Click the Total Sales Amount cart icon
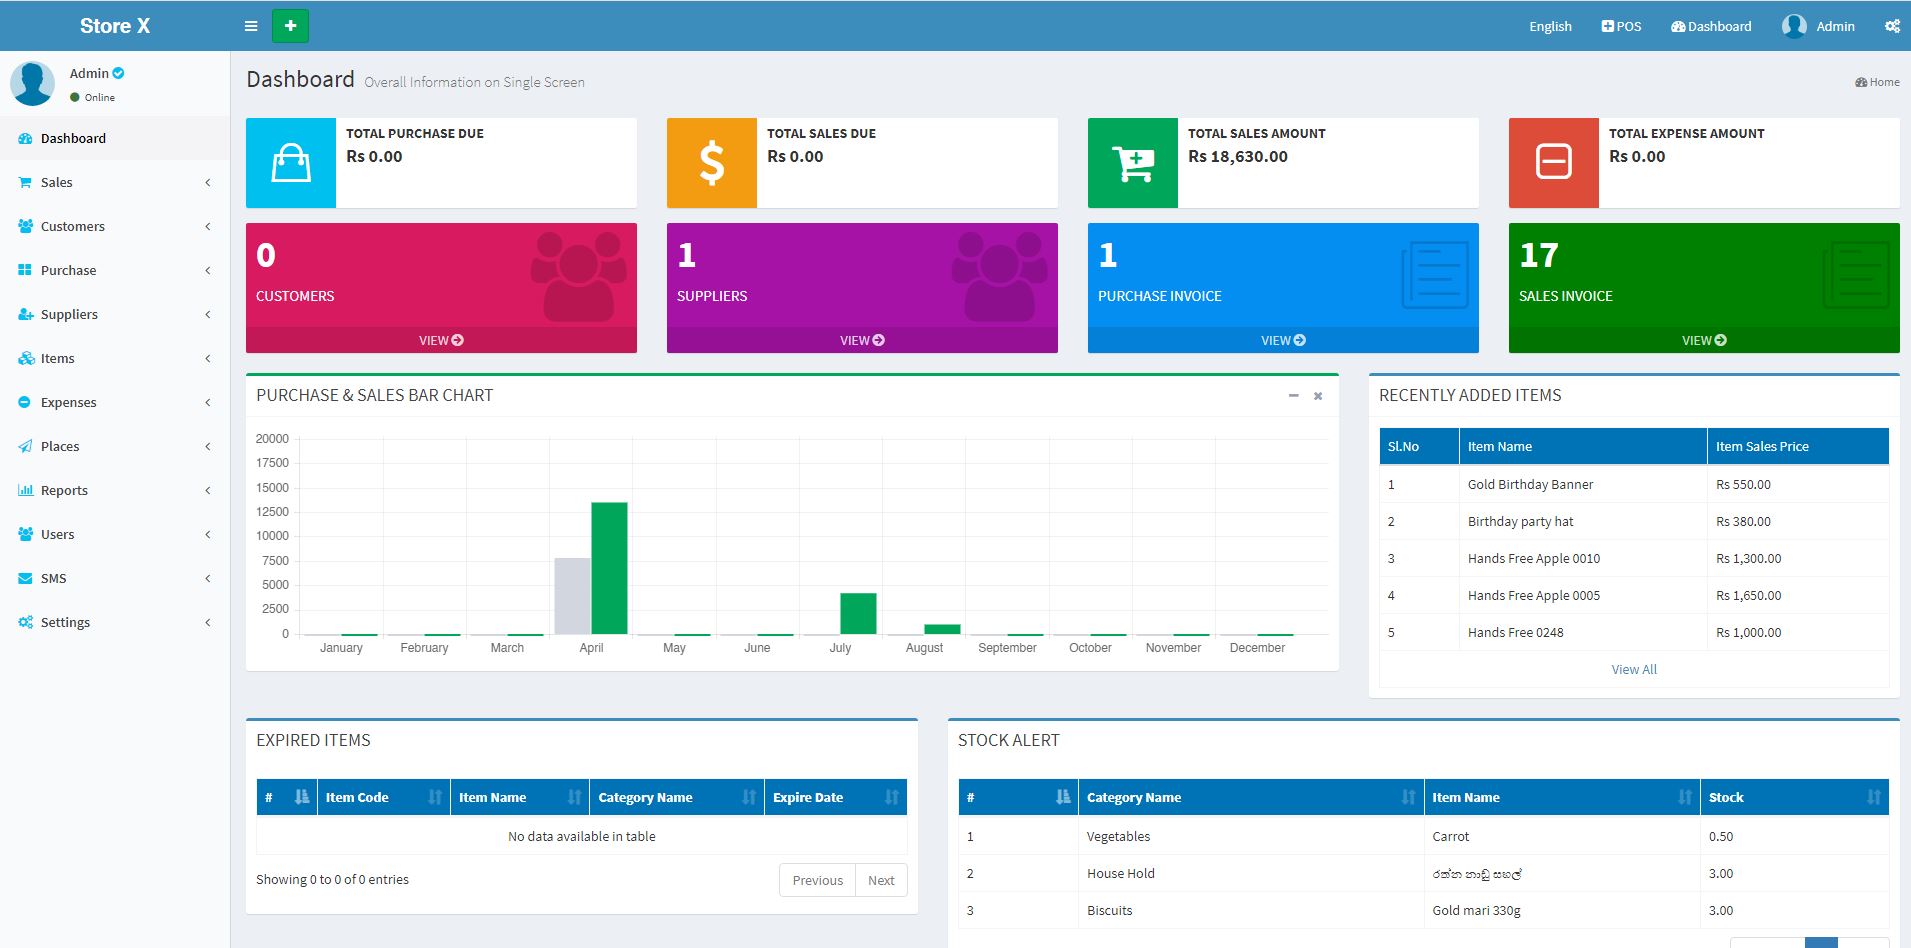Image resolution: width=1911 pixels, height=948 pixels. click(1132, 163)
